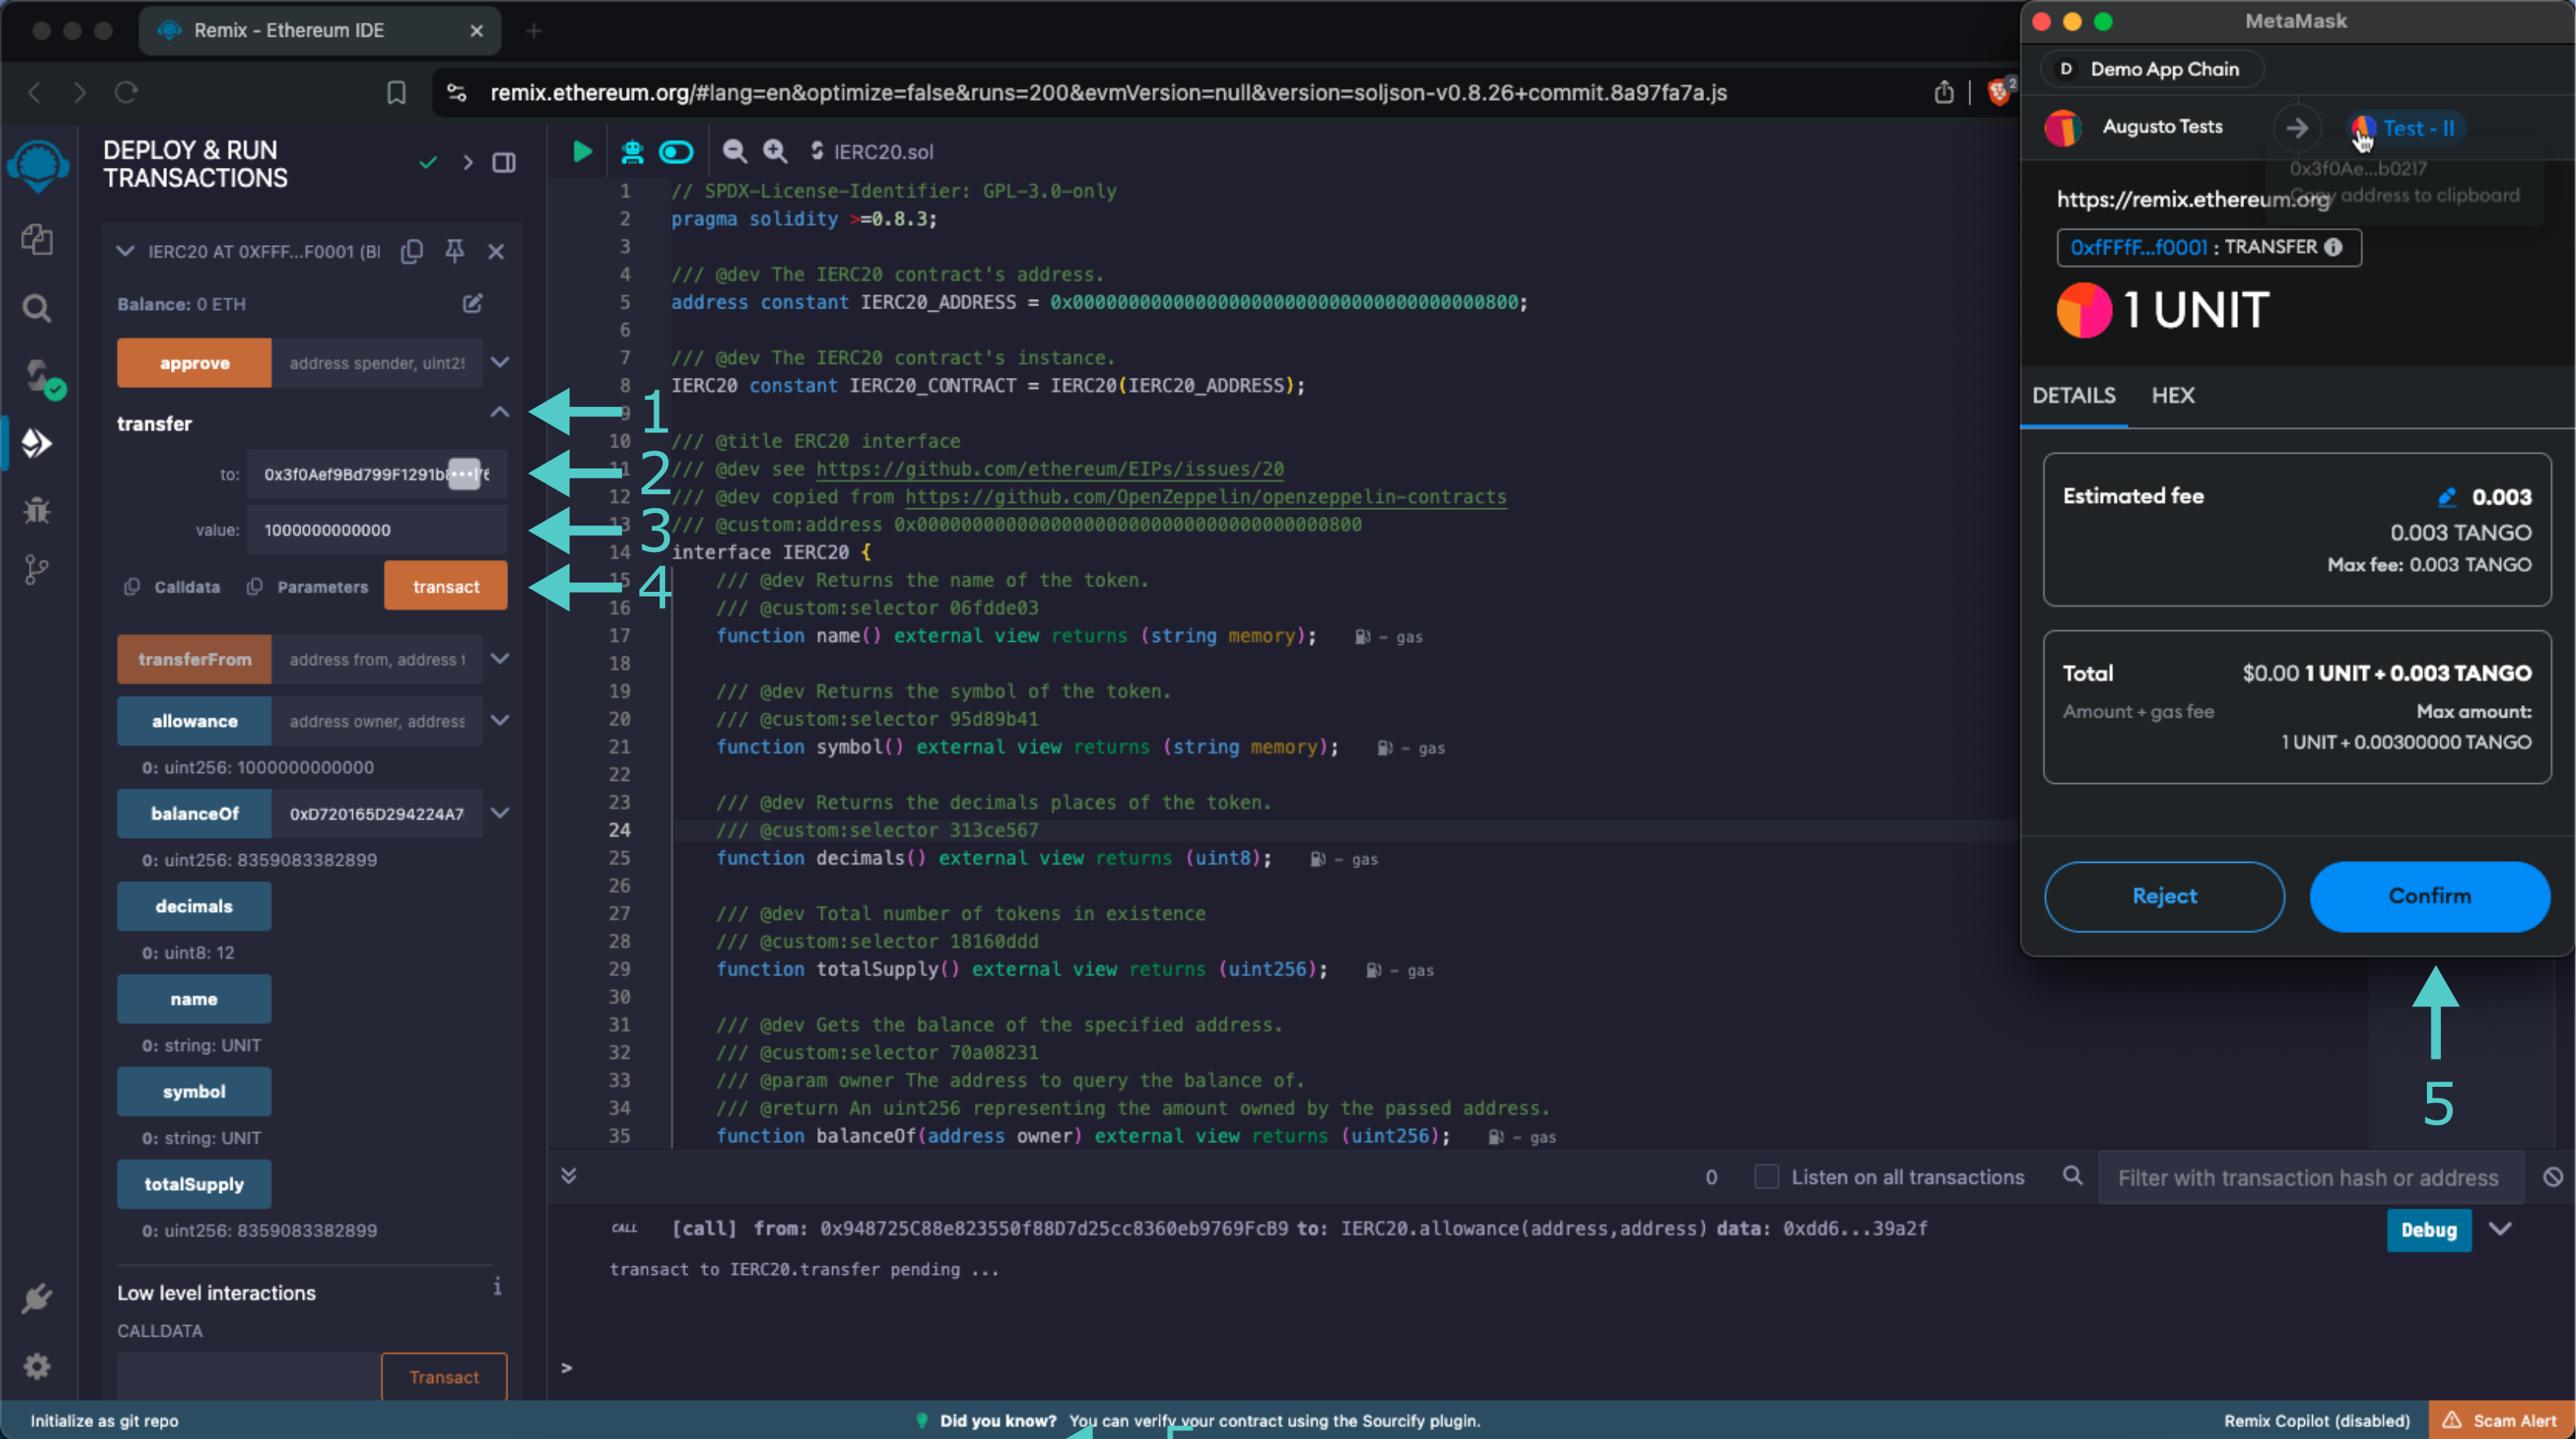
Task: Call the allowance function
Action: pos(194,721)
